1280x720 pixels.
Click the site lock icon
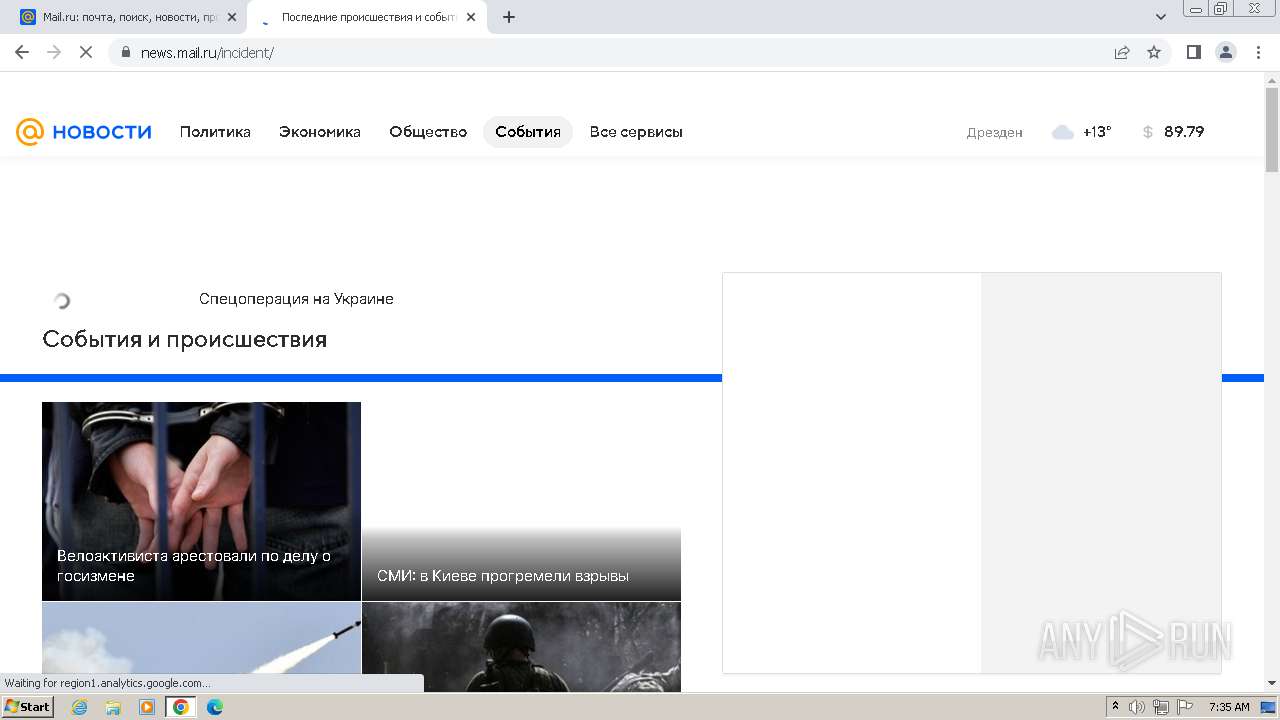click(125, 52)
